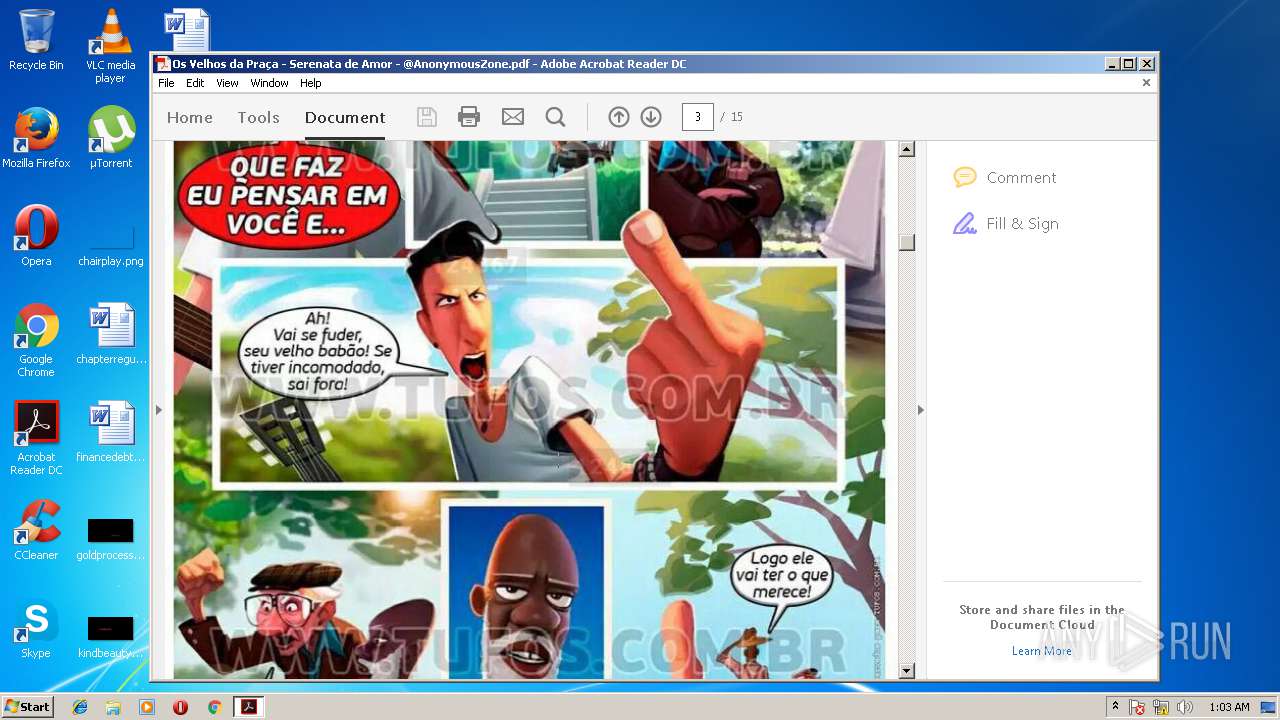
Task: Open Opera from the taskbar
Action: tap(180, 707)
